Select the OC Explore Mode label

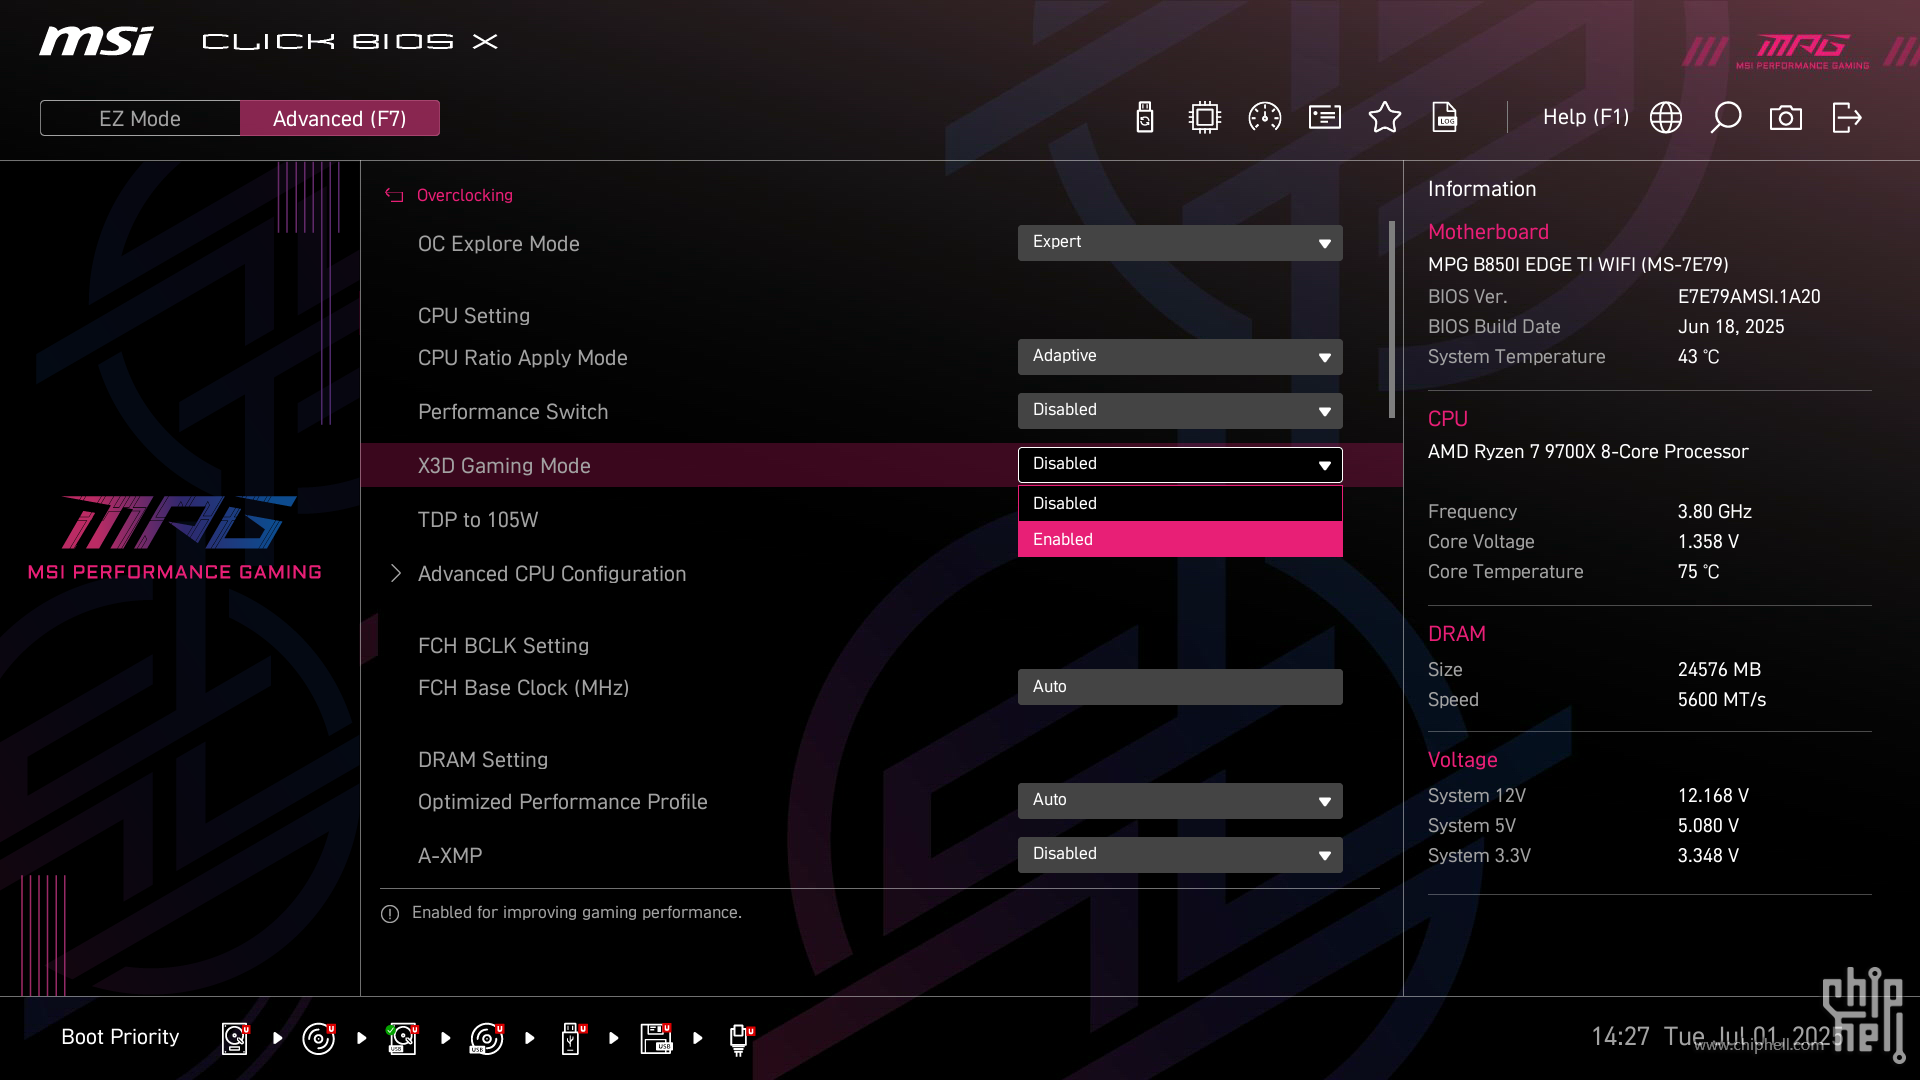[x=499, y=244]
